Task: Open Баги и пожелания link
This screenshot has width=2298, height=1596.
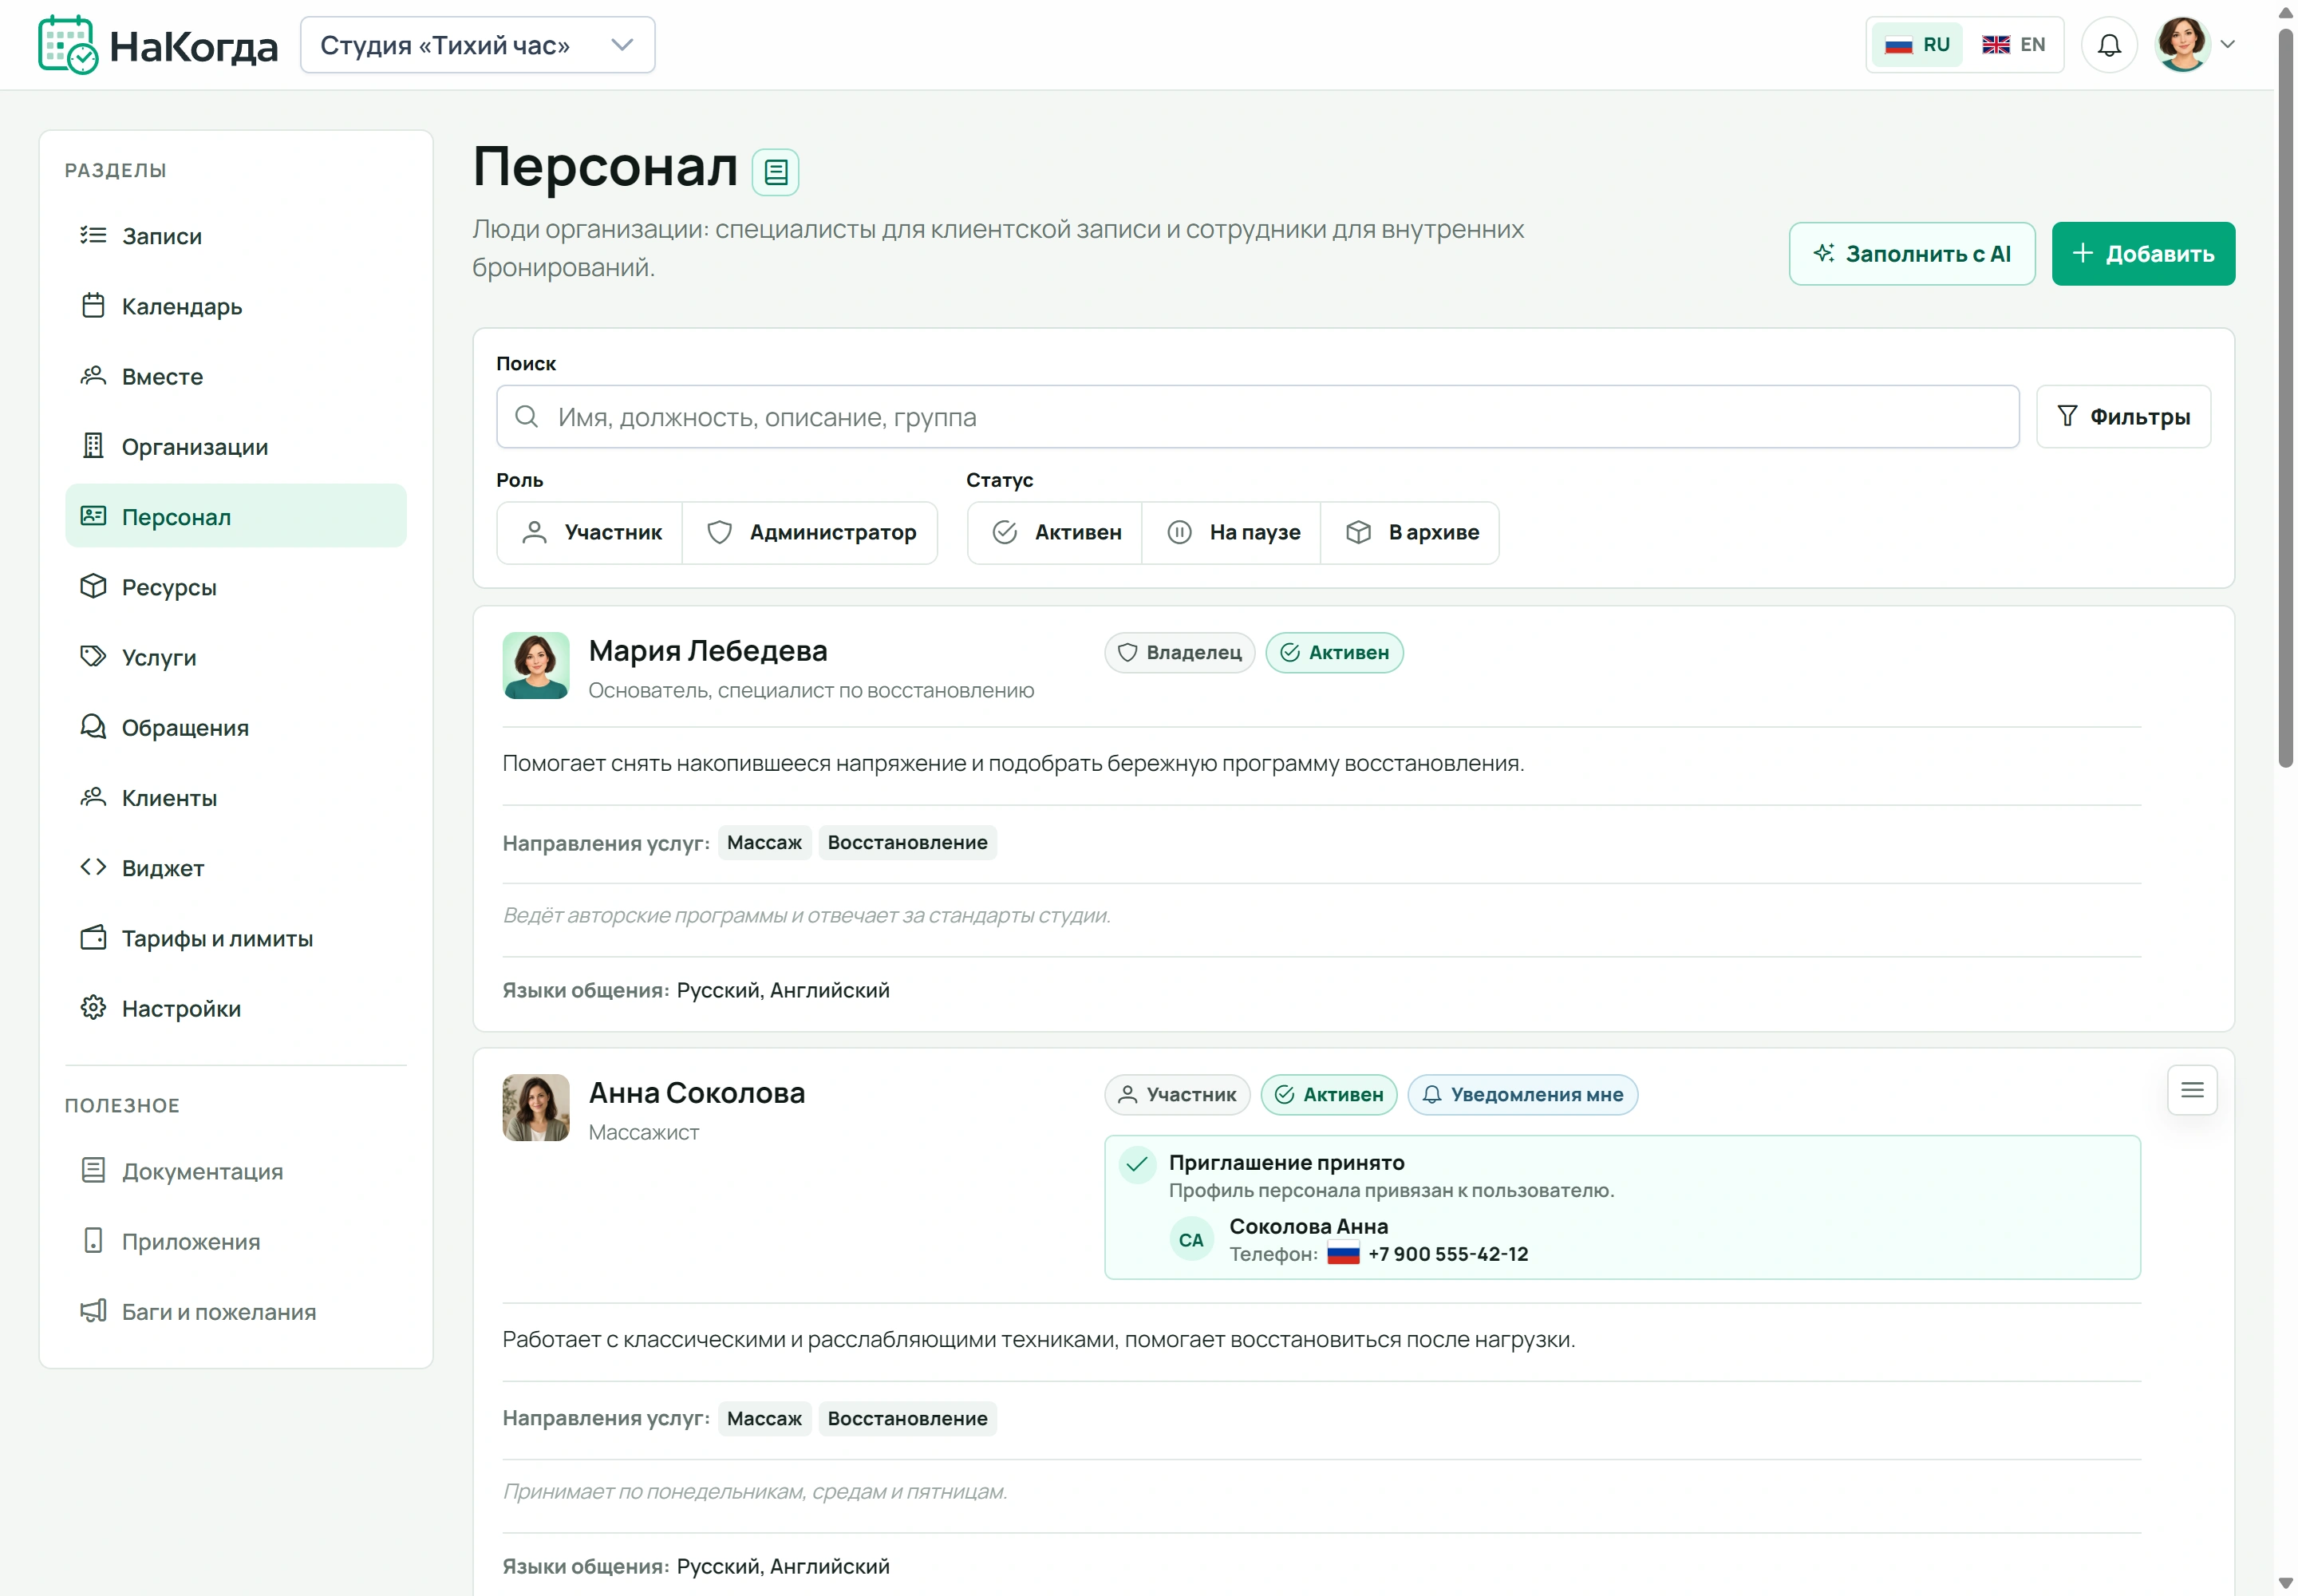Action: point(236,1312)
